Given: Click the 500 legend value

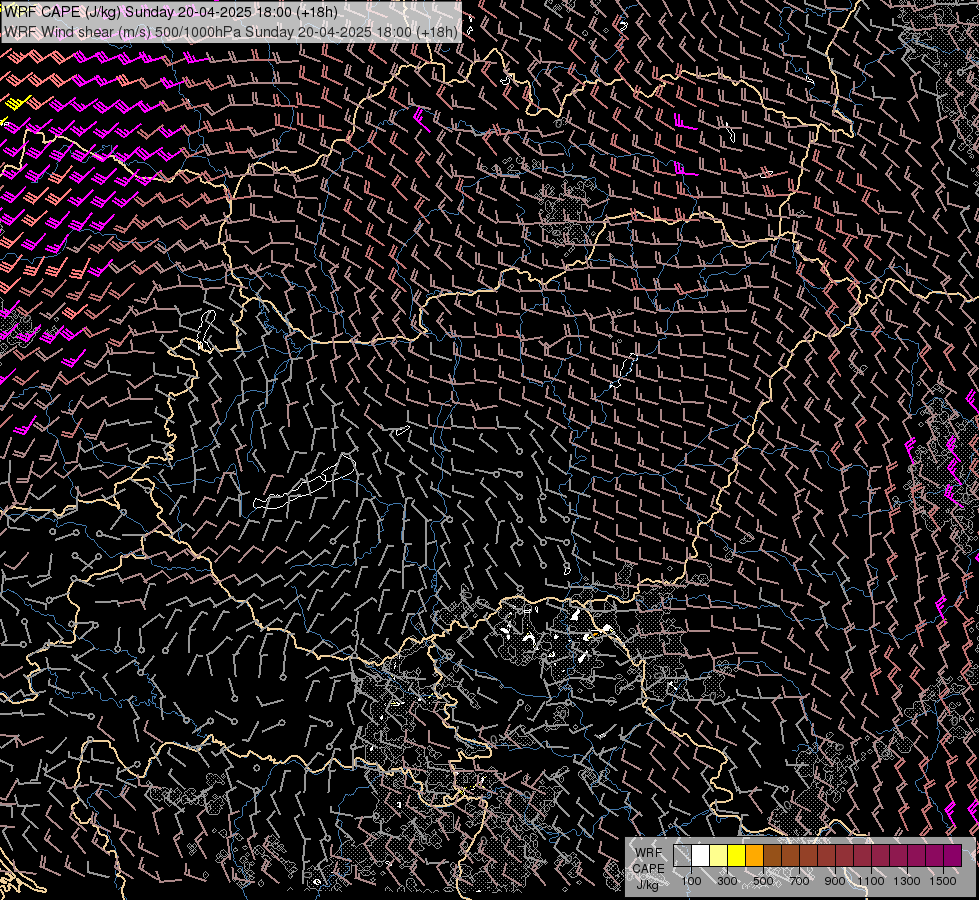Looking at the screenshot, I should 763,881.
